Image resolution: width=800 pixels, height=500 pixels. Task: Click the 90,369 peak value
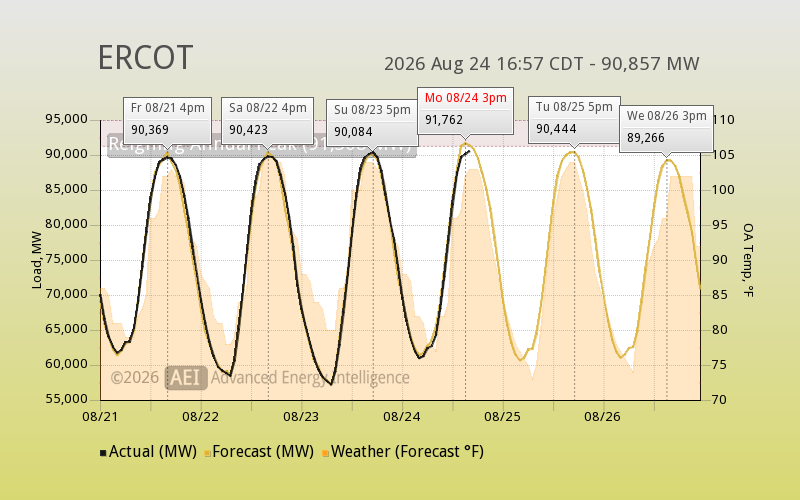(x=149, y=130)
